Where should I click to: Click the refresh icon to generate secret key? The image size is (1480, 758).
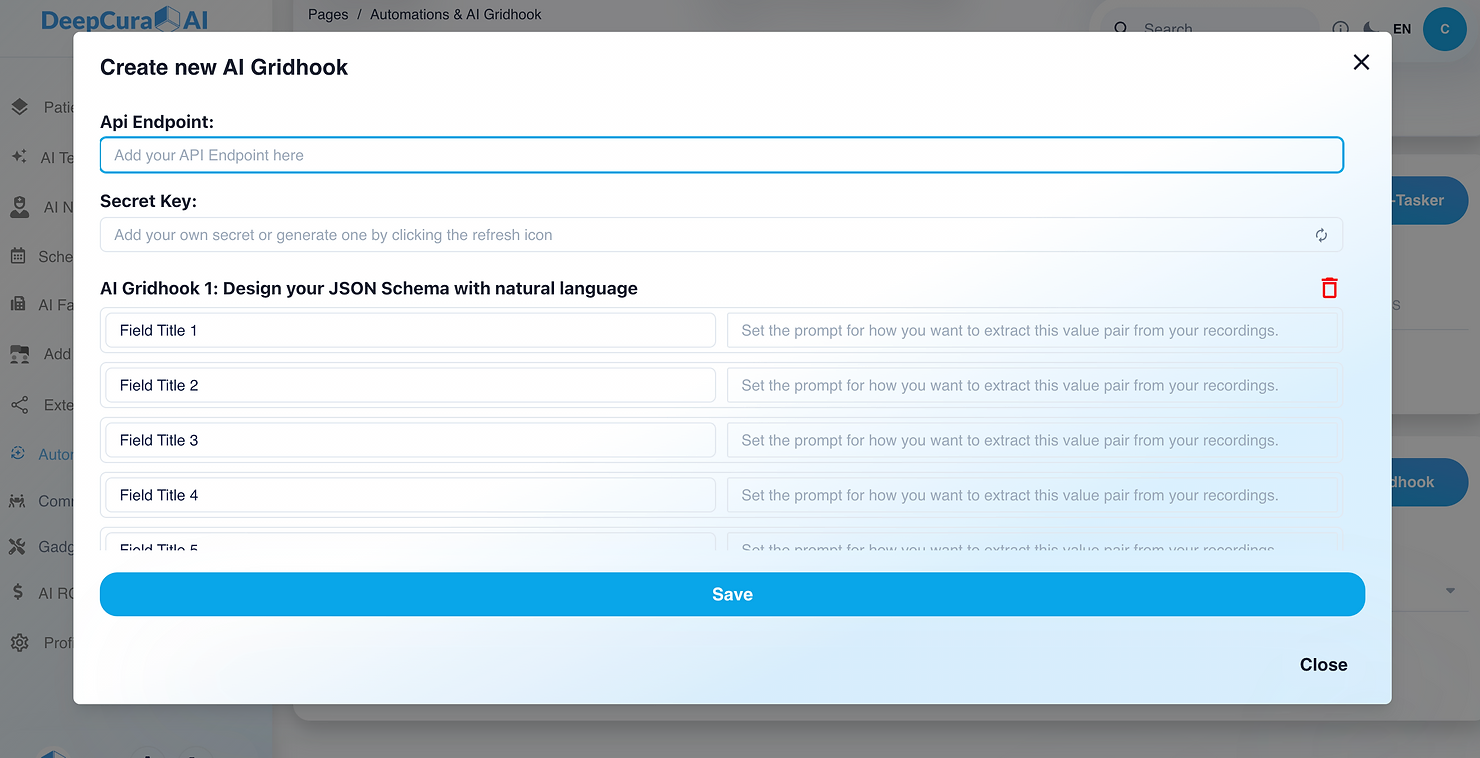pos(1321,235)
